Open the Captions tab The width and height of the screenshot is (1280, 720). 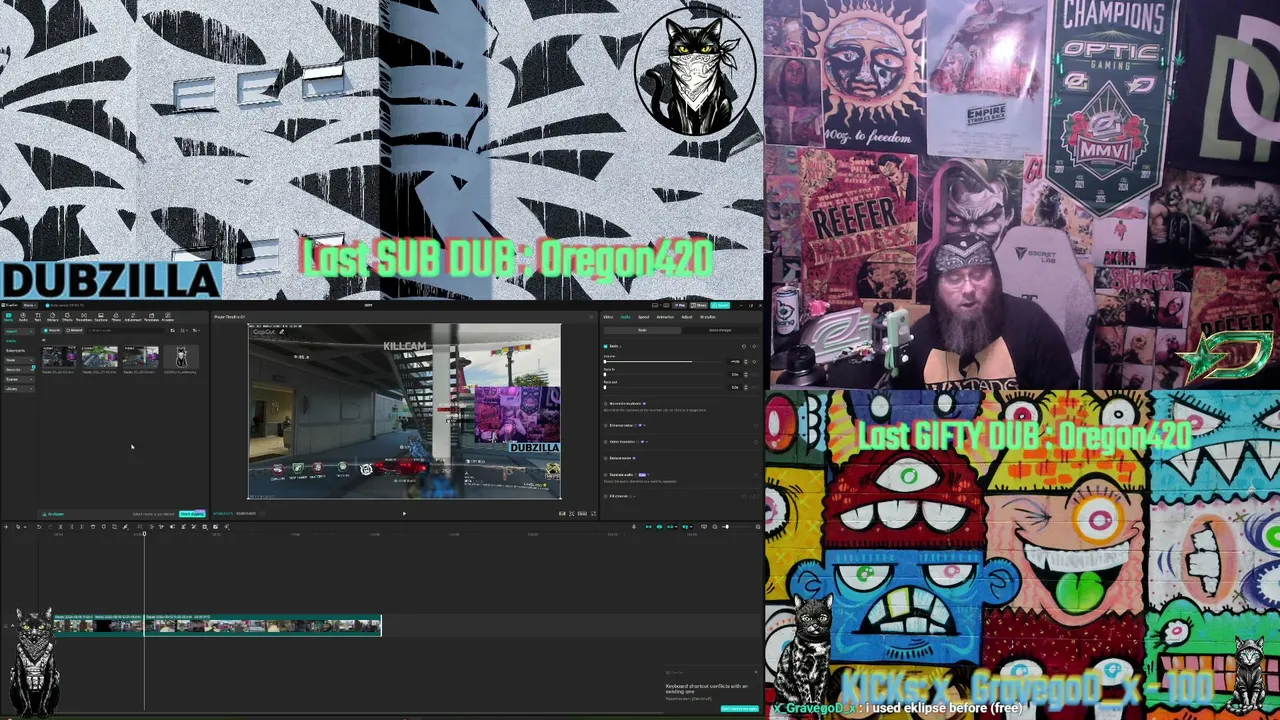pyautogui.click(x=101, y=317)
